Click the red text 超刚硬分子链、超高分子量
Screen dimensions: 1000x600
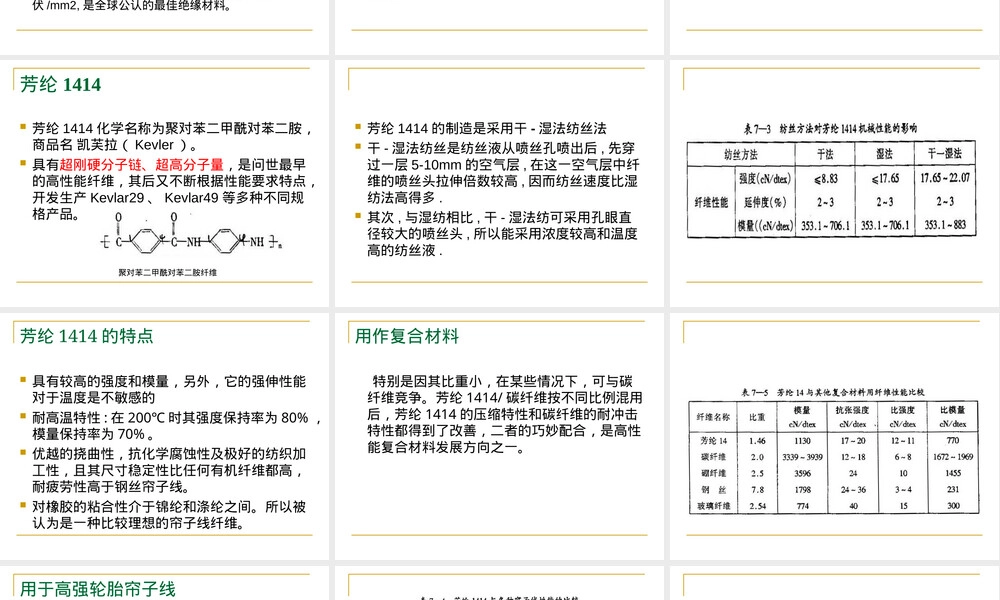(142, 165)
